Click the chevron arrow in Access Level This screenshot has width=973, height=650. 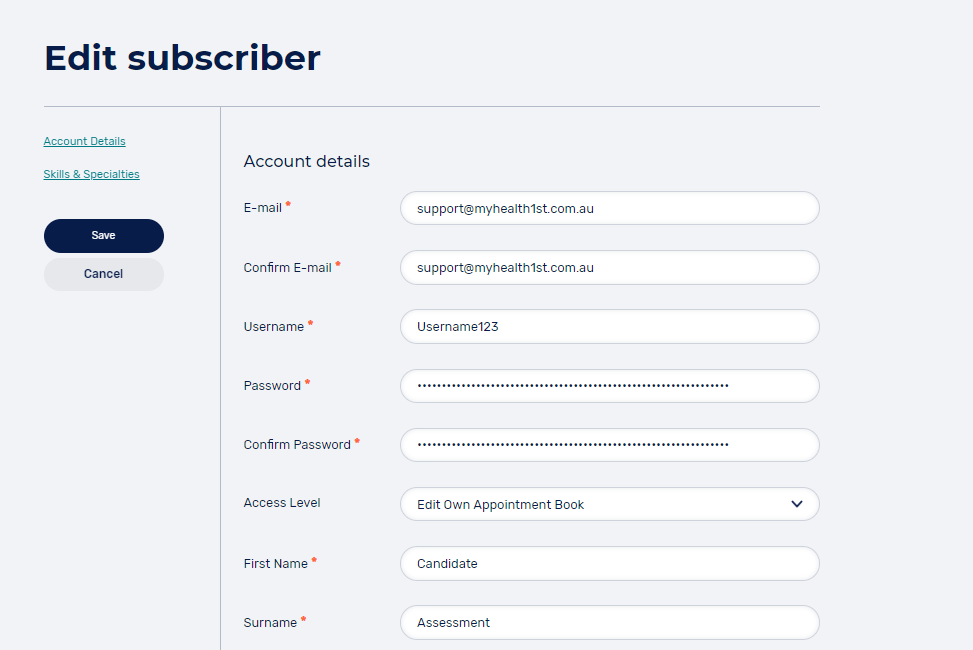pyautogui.click(x=797, y=504)
